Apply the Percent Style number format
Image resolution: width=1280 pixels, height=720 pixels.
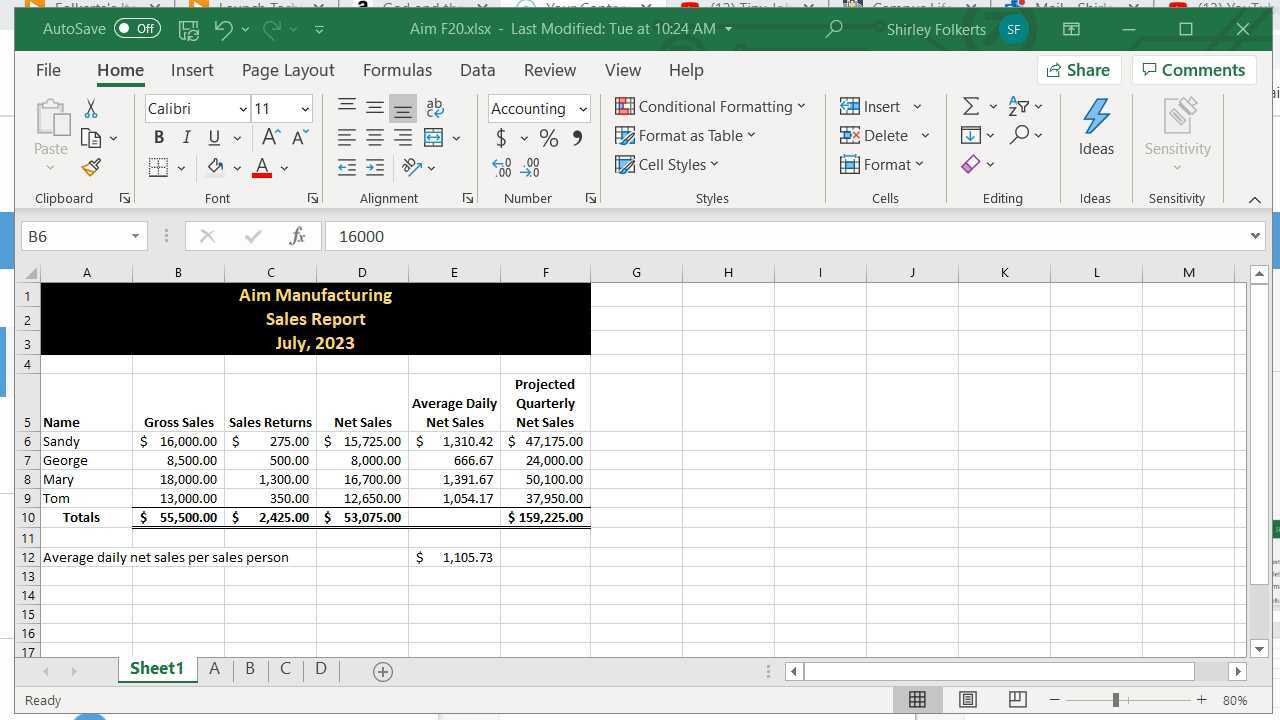point(548,138)
